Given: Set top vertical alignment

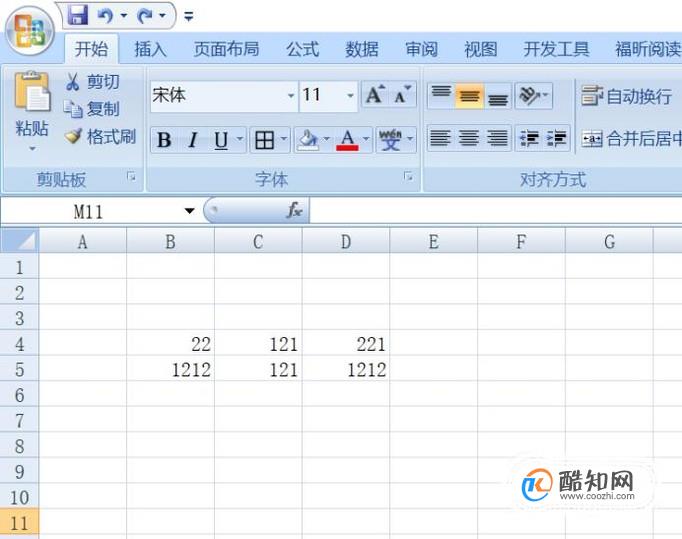Looking at the screenshot, I should tap(441, 95).
